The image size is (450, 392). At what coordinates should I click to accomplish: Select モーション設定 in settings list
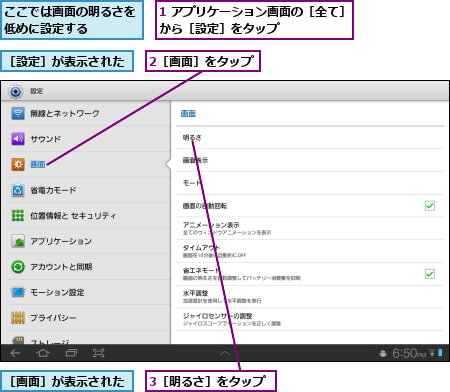tap(88, 292)
